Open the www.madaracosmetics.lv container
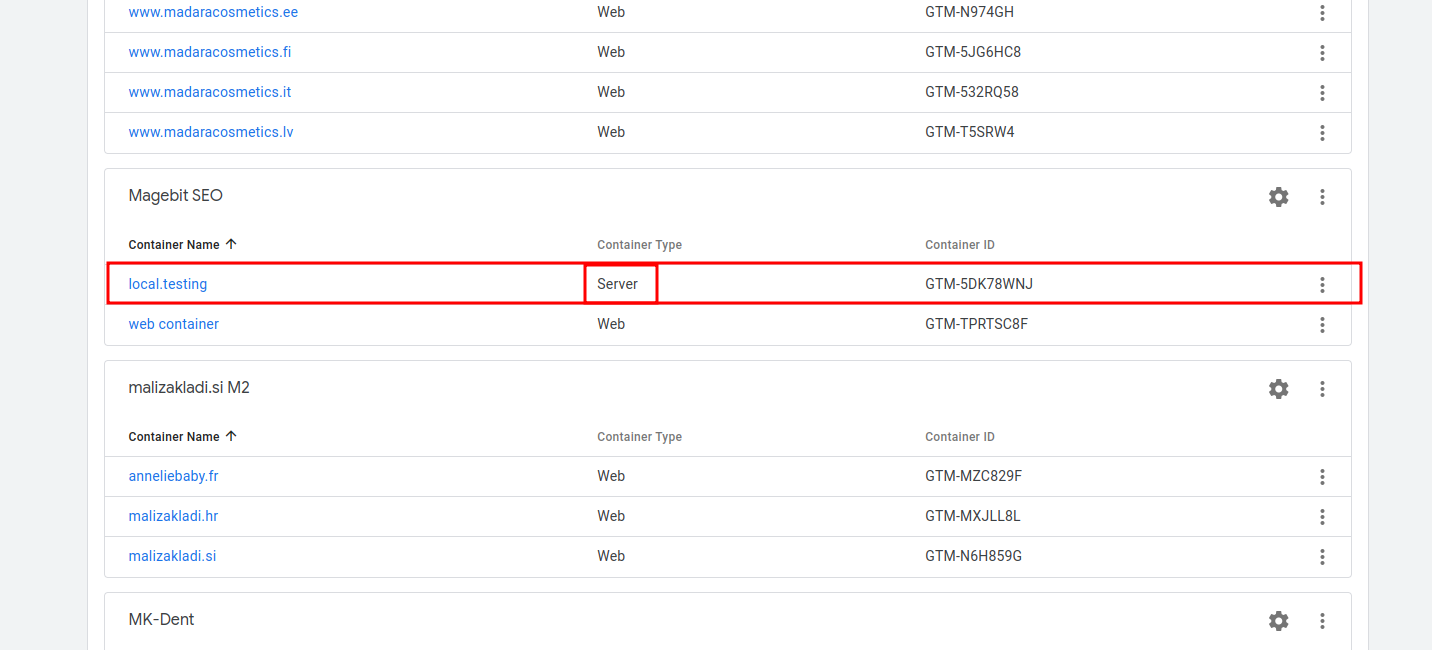Image resolution: width=1432 pixels, height=650 pixels. point(210,131)
